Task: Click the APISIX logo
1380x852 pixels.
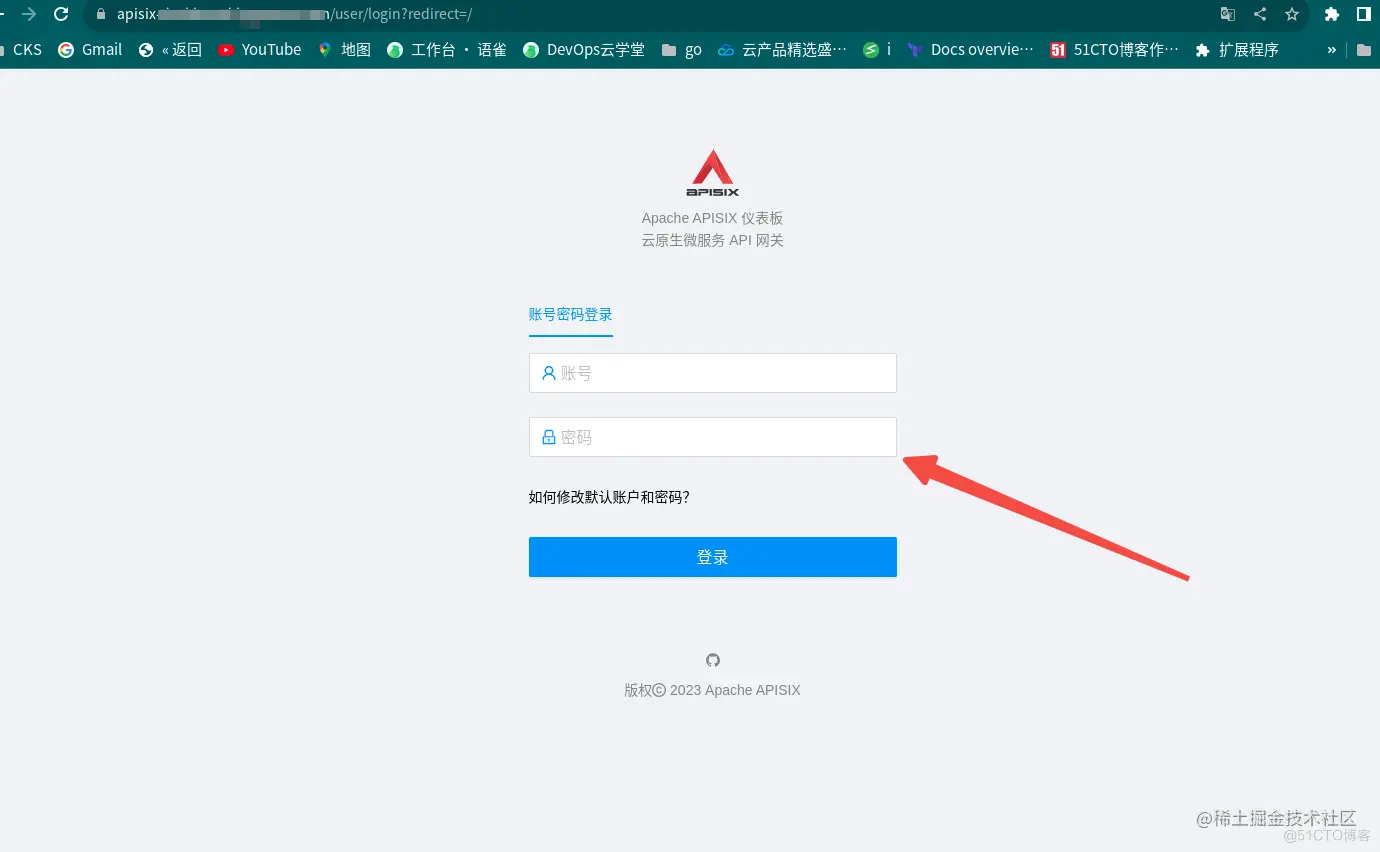Action: pyautogui.click(x=713, y=173)
